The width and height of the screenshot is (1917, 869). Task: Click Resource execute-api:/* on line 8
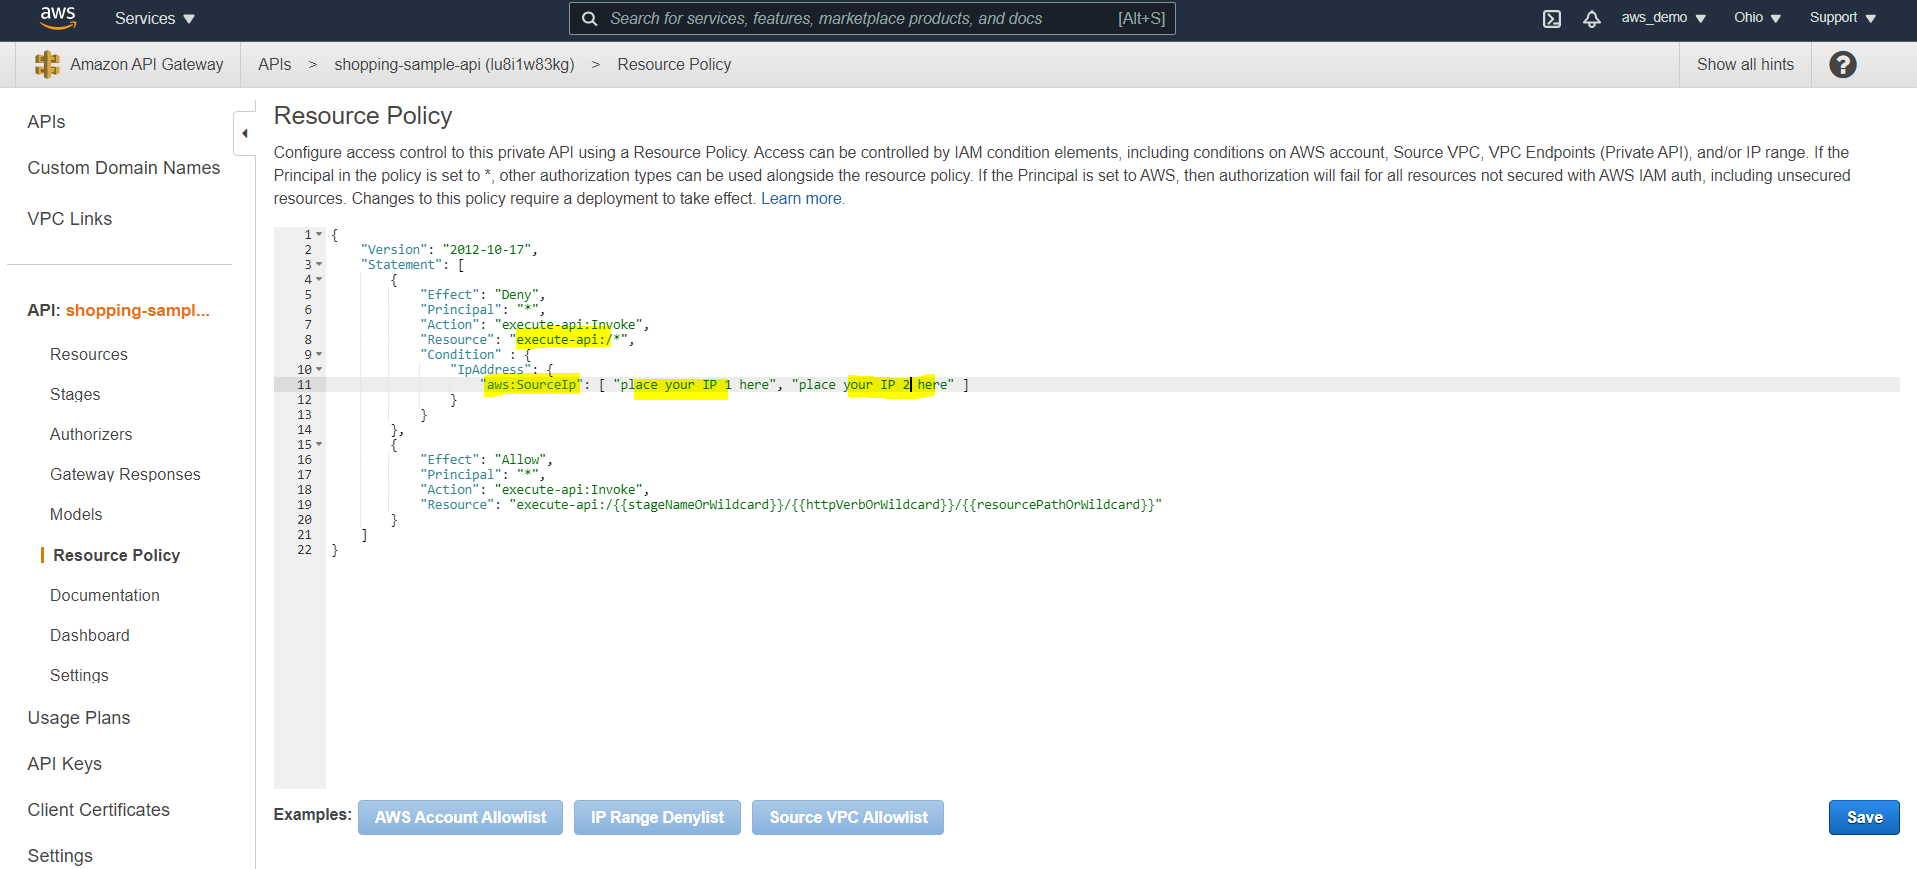[x=527, y=340]
